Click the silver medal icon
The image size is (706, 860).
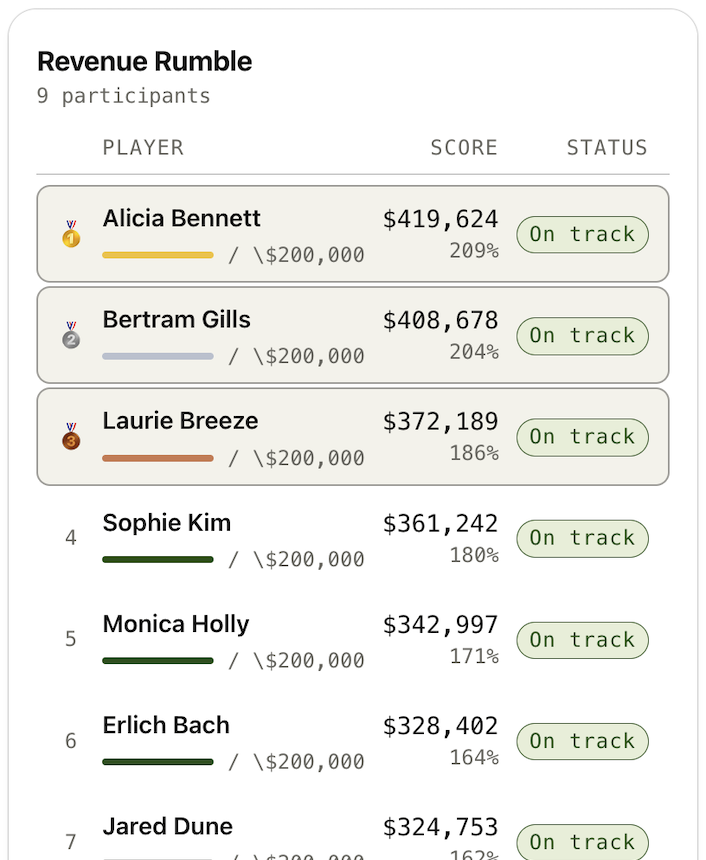point(71,335)
